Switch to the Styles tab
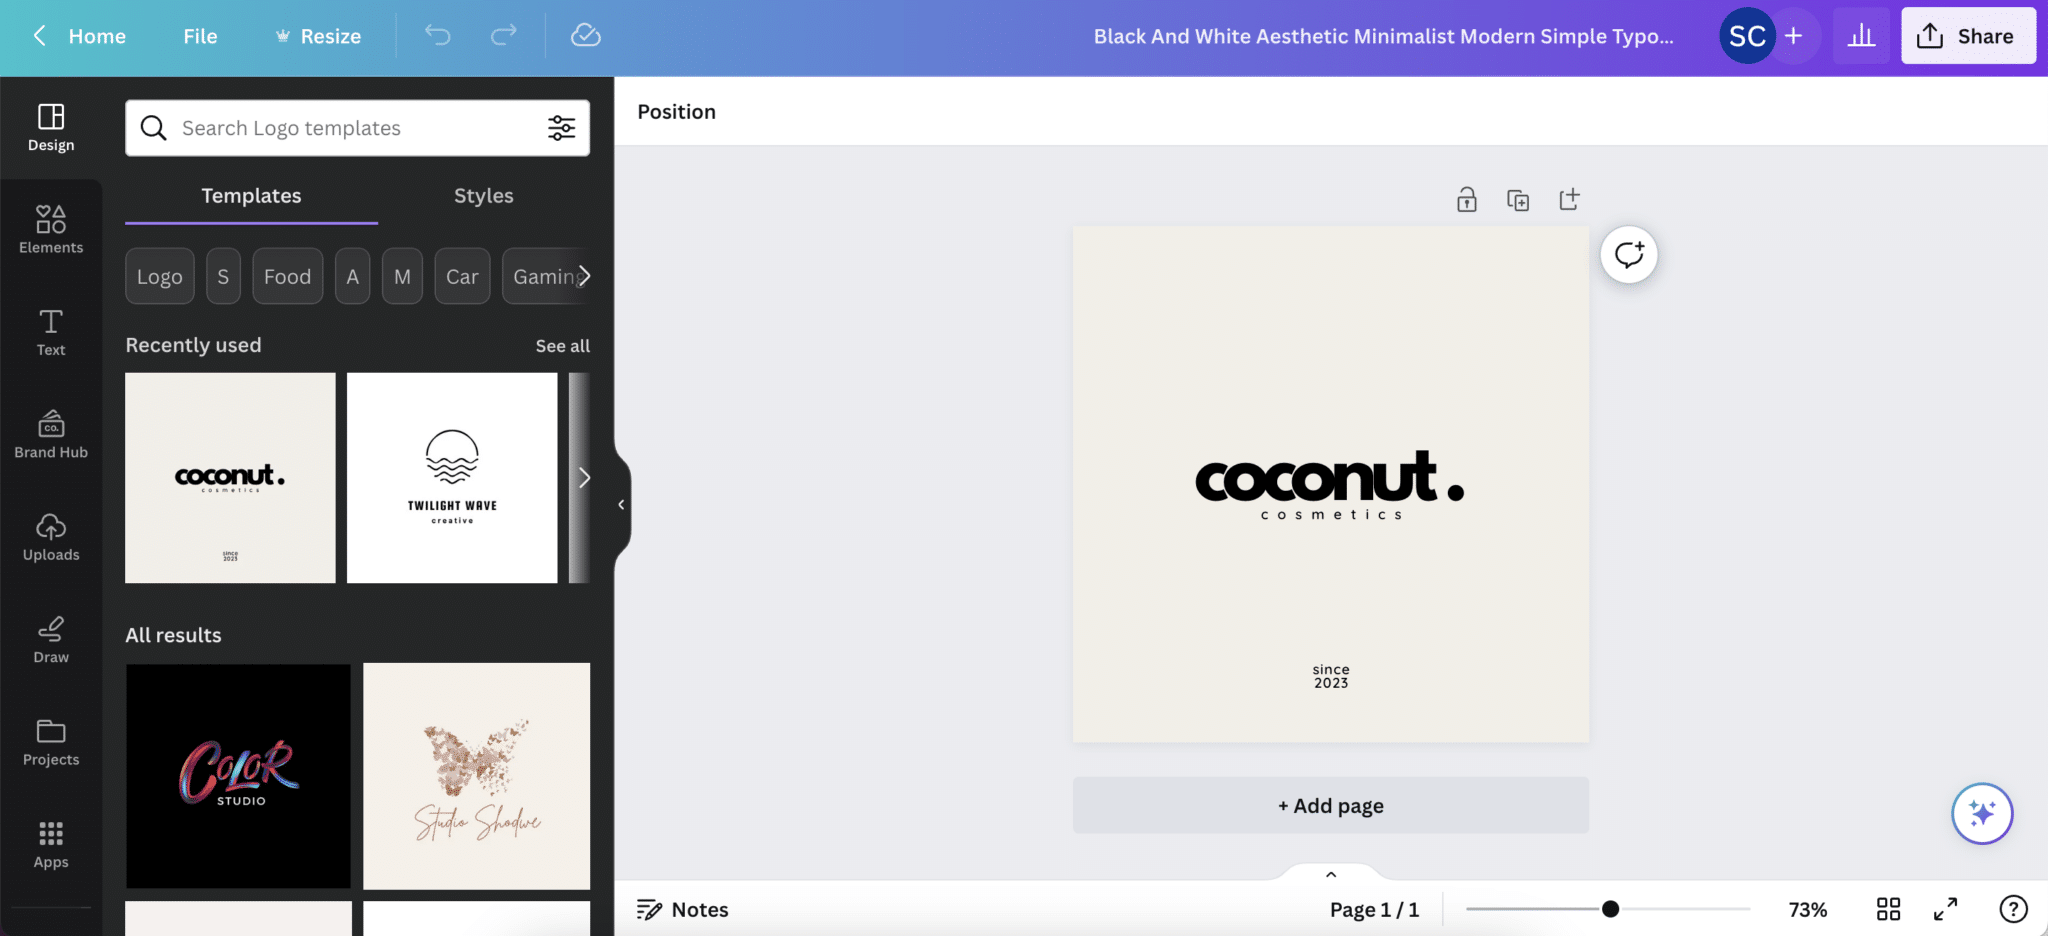2048x936 pixels. (x=483, y=195)
